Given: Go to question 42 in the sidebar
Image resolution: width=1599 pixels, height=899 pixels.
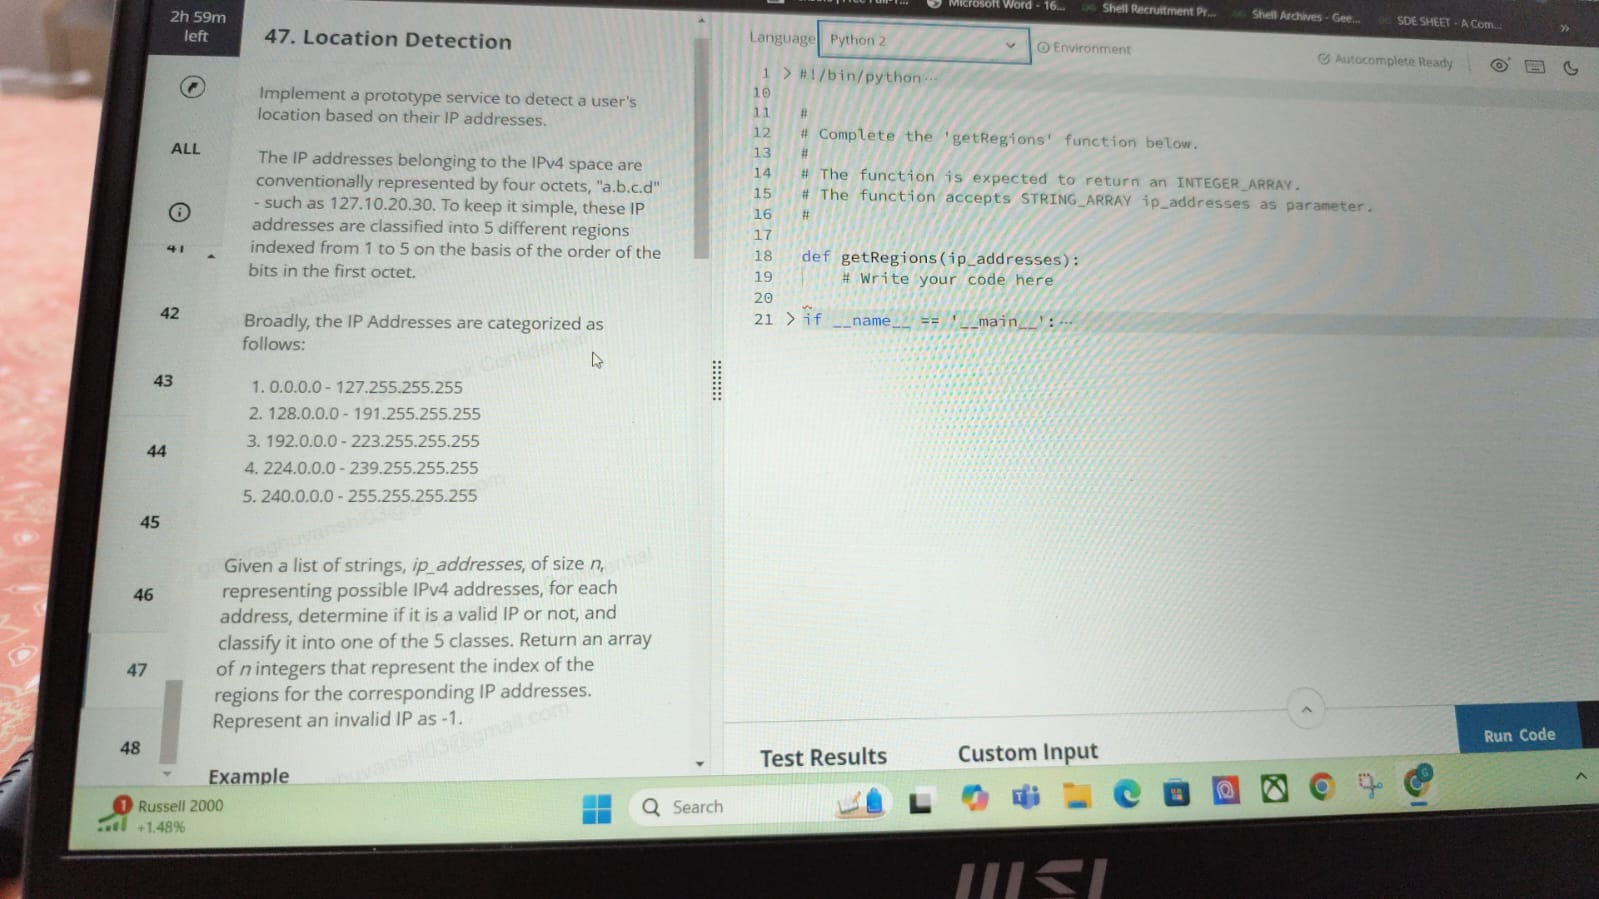Looking at the screenshot, I should click(x=170, y=313).
